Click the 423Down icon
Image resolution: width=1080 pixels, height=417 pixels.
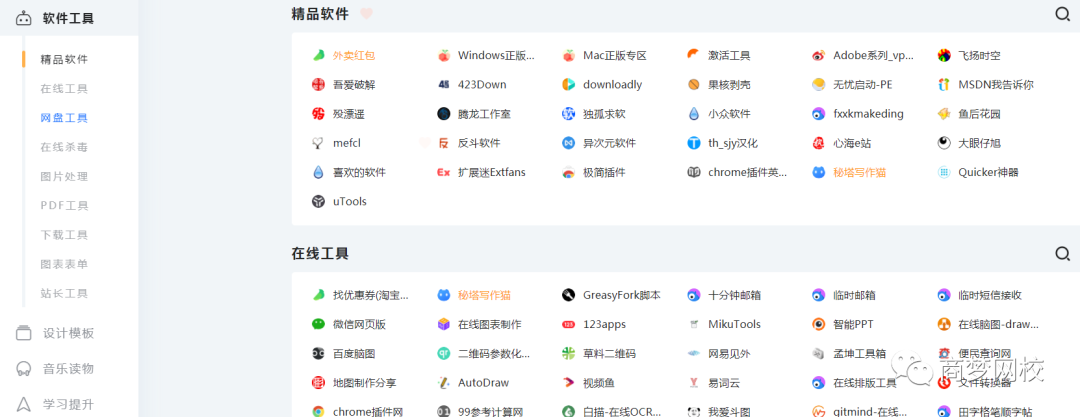pyautogui.click(x=443, y=85)
